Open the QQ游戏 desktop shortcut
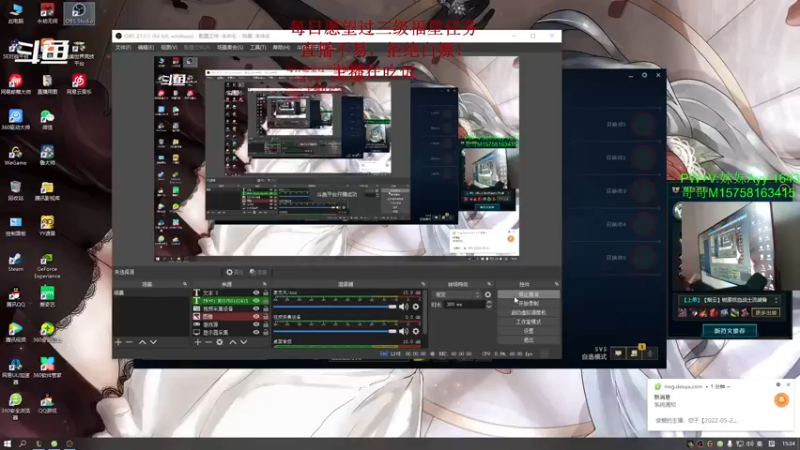 coord(47,403)
